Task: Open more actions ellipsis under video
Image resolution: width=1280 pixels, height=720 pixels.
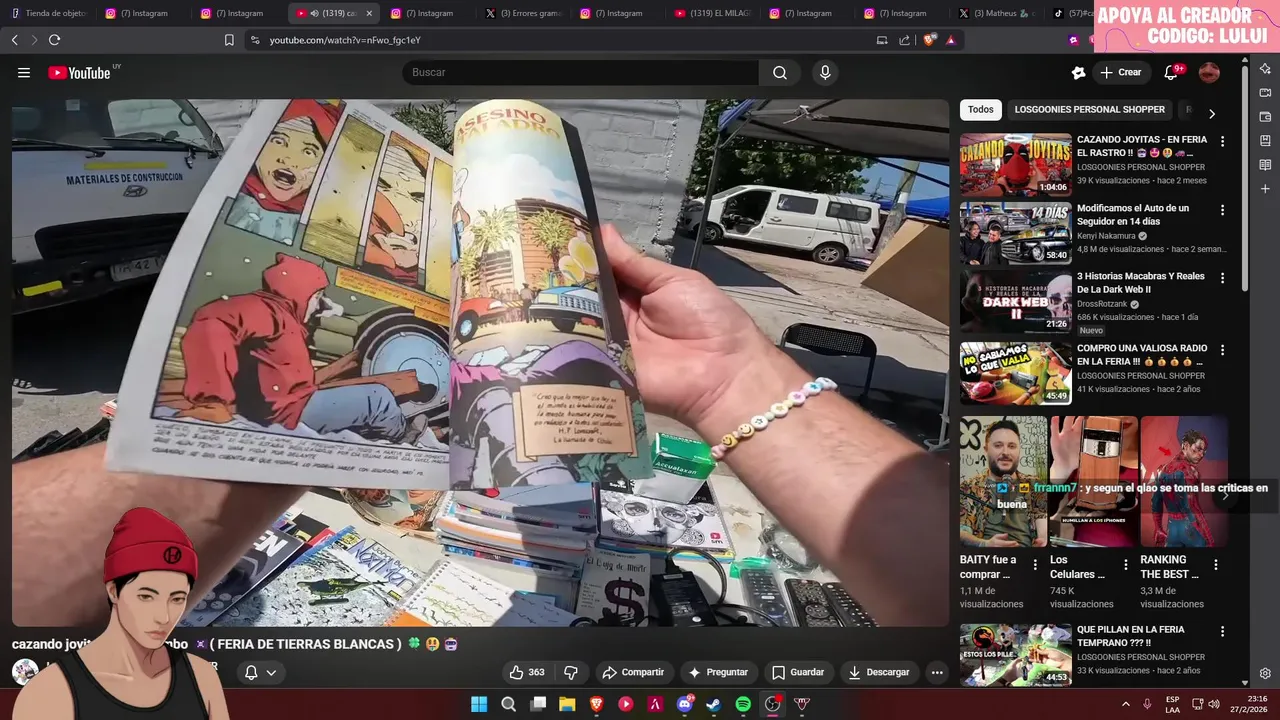Action: pyautogui.click(x=937, y=672)
